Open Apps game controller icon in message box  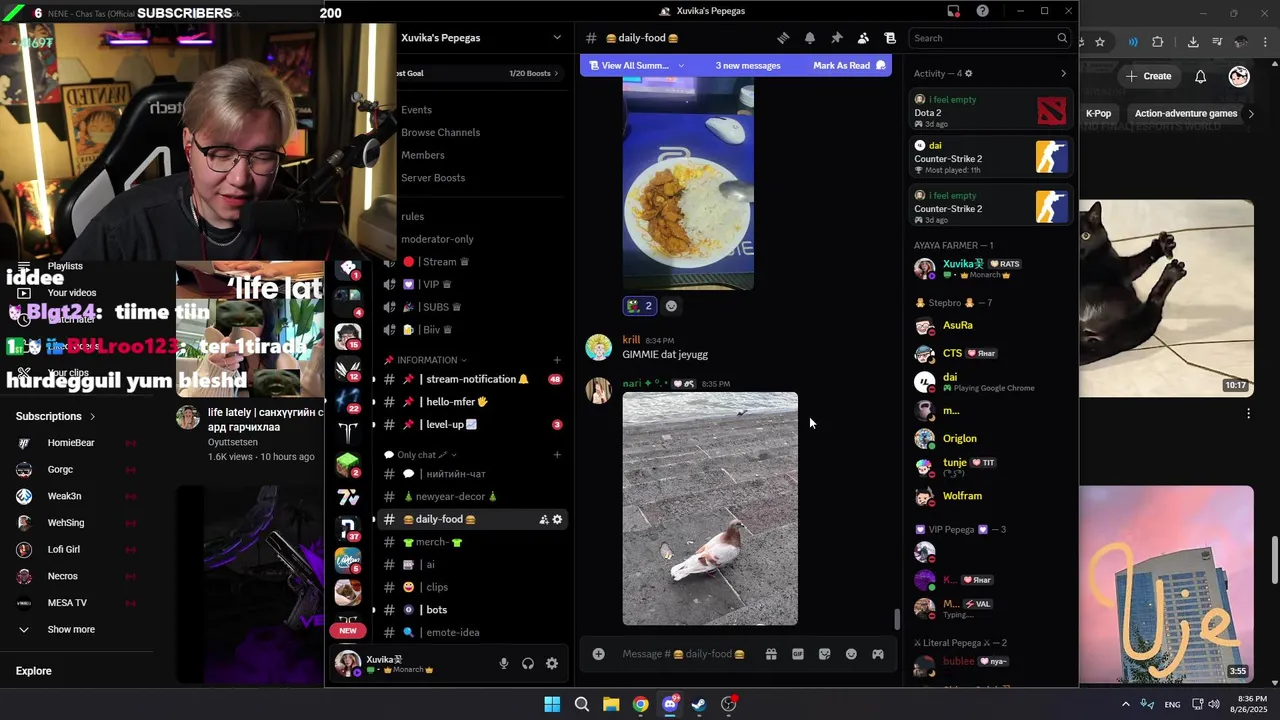[x=878, y=654]
